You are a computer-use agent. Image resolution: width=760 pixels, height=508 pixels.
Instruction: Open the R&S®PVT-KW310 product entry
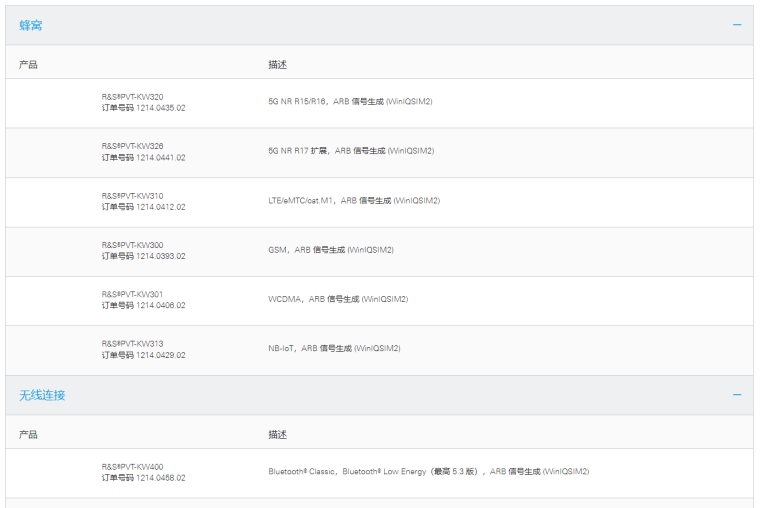click(x=133, y=195)
